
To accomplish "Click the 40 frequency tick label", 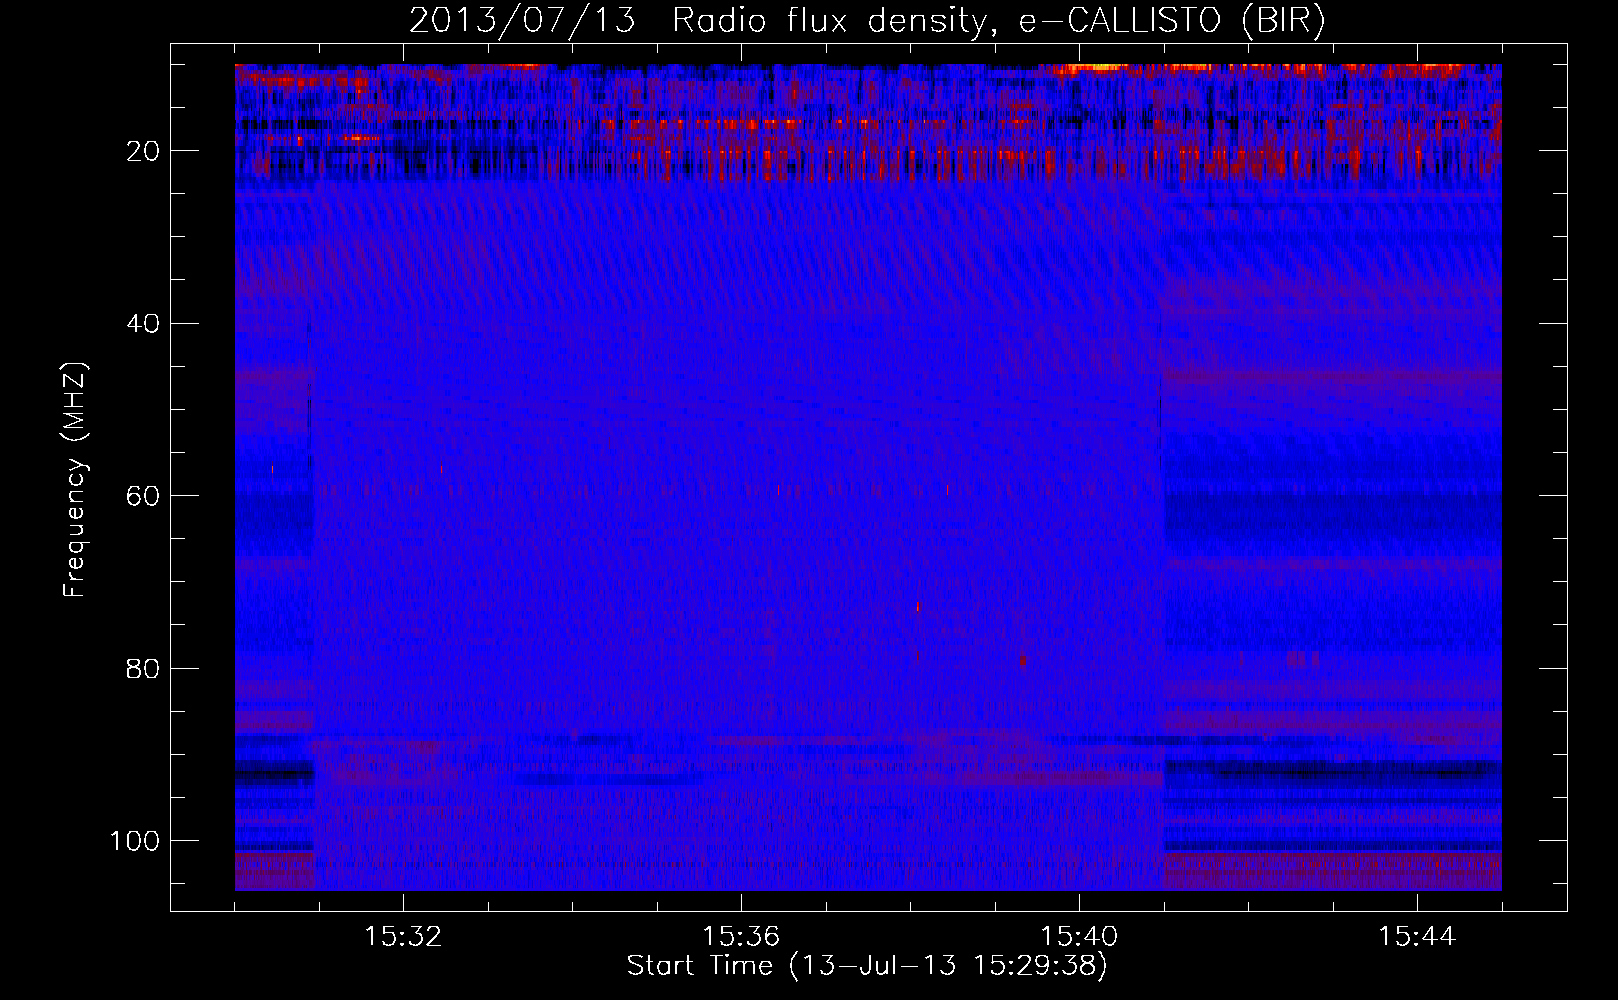I will pos(144,324).
